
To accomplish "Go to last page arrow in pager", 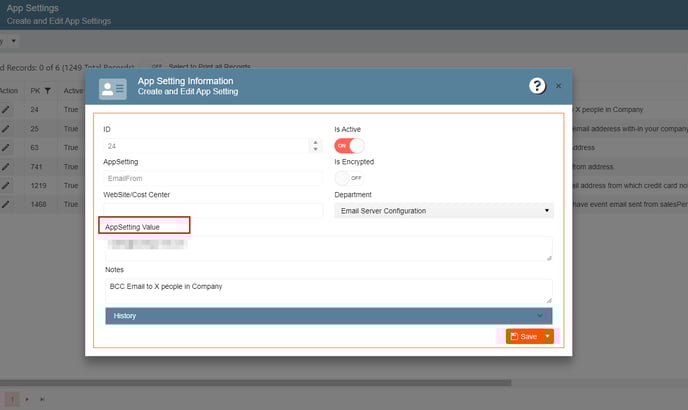I will click(42, 399).
